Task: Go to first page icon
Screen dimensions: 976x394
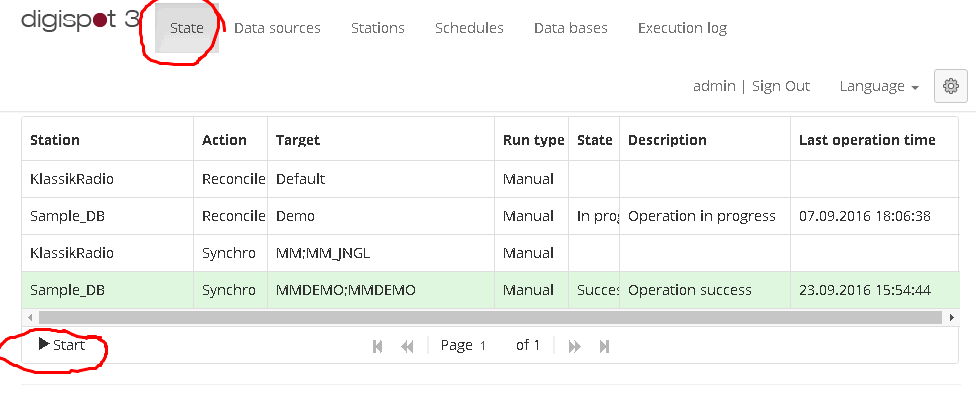Action: (377, 346)
